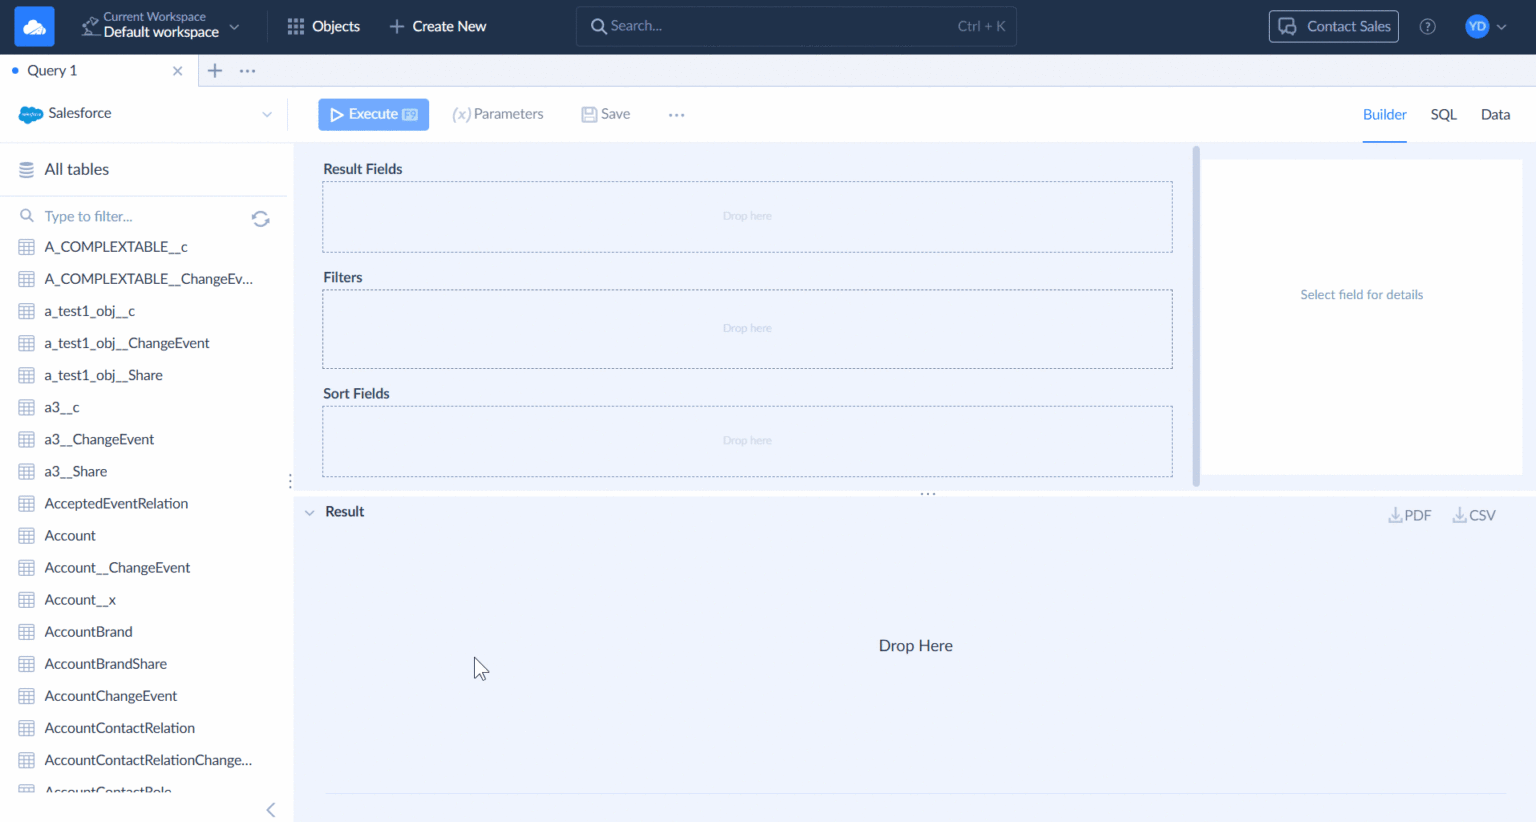This screenshot has width=1536, height=822.
Task: Click the Contact Sales button
Action: coord(1333,26)
